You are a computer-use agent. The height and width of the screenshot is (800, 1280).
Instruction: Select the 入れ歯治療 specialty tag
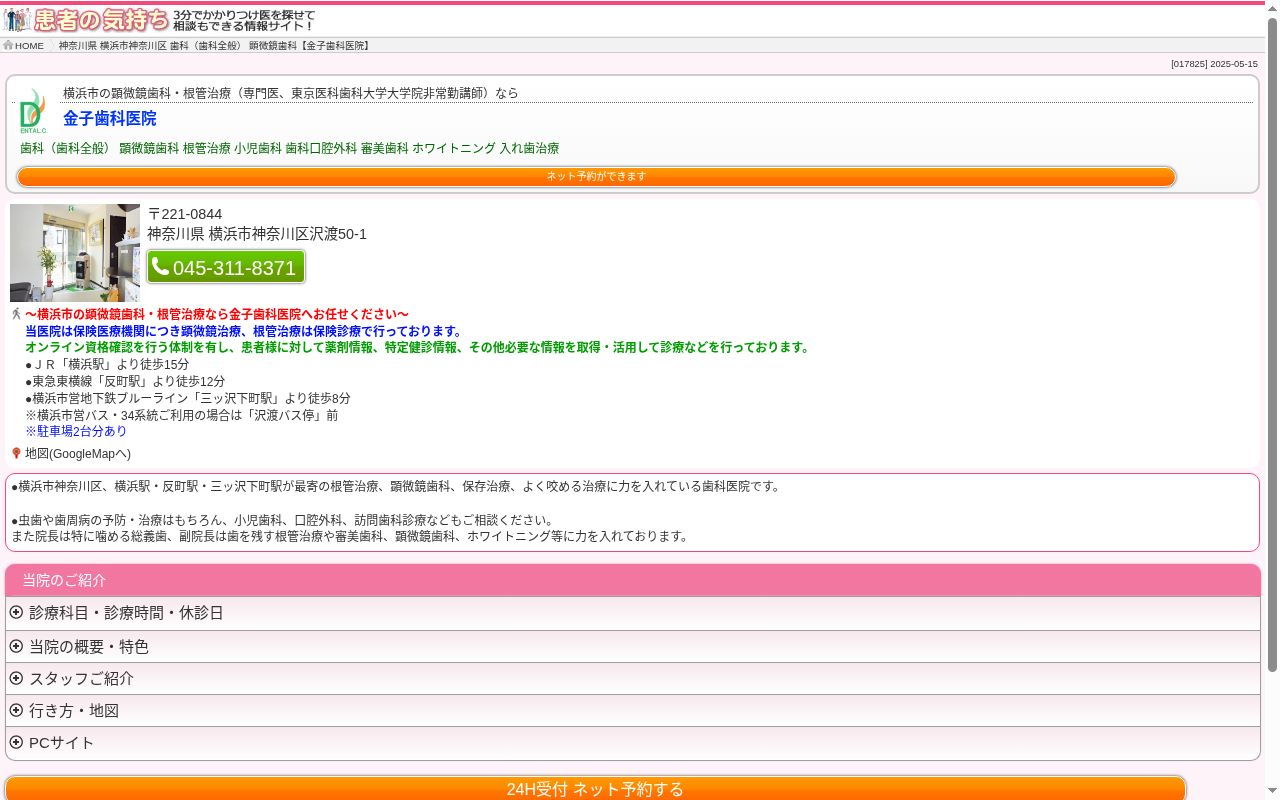click(530, 148)
